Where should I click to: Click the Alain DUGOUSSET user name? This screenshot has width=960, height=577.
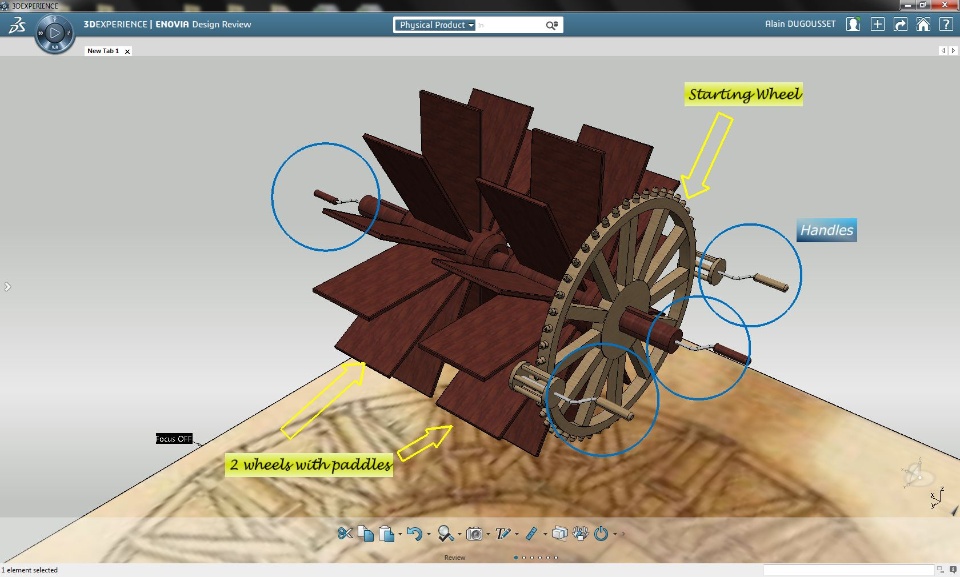click(800, 24)
